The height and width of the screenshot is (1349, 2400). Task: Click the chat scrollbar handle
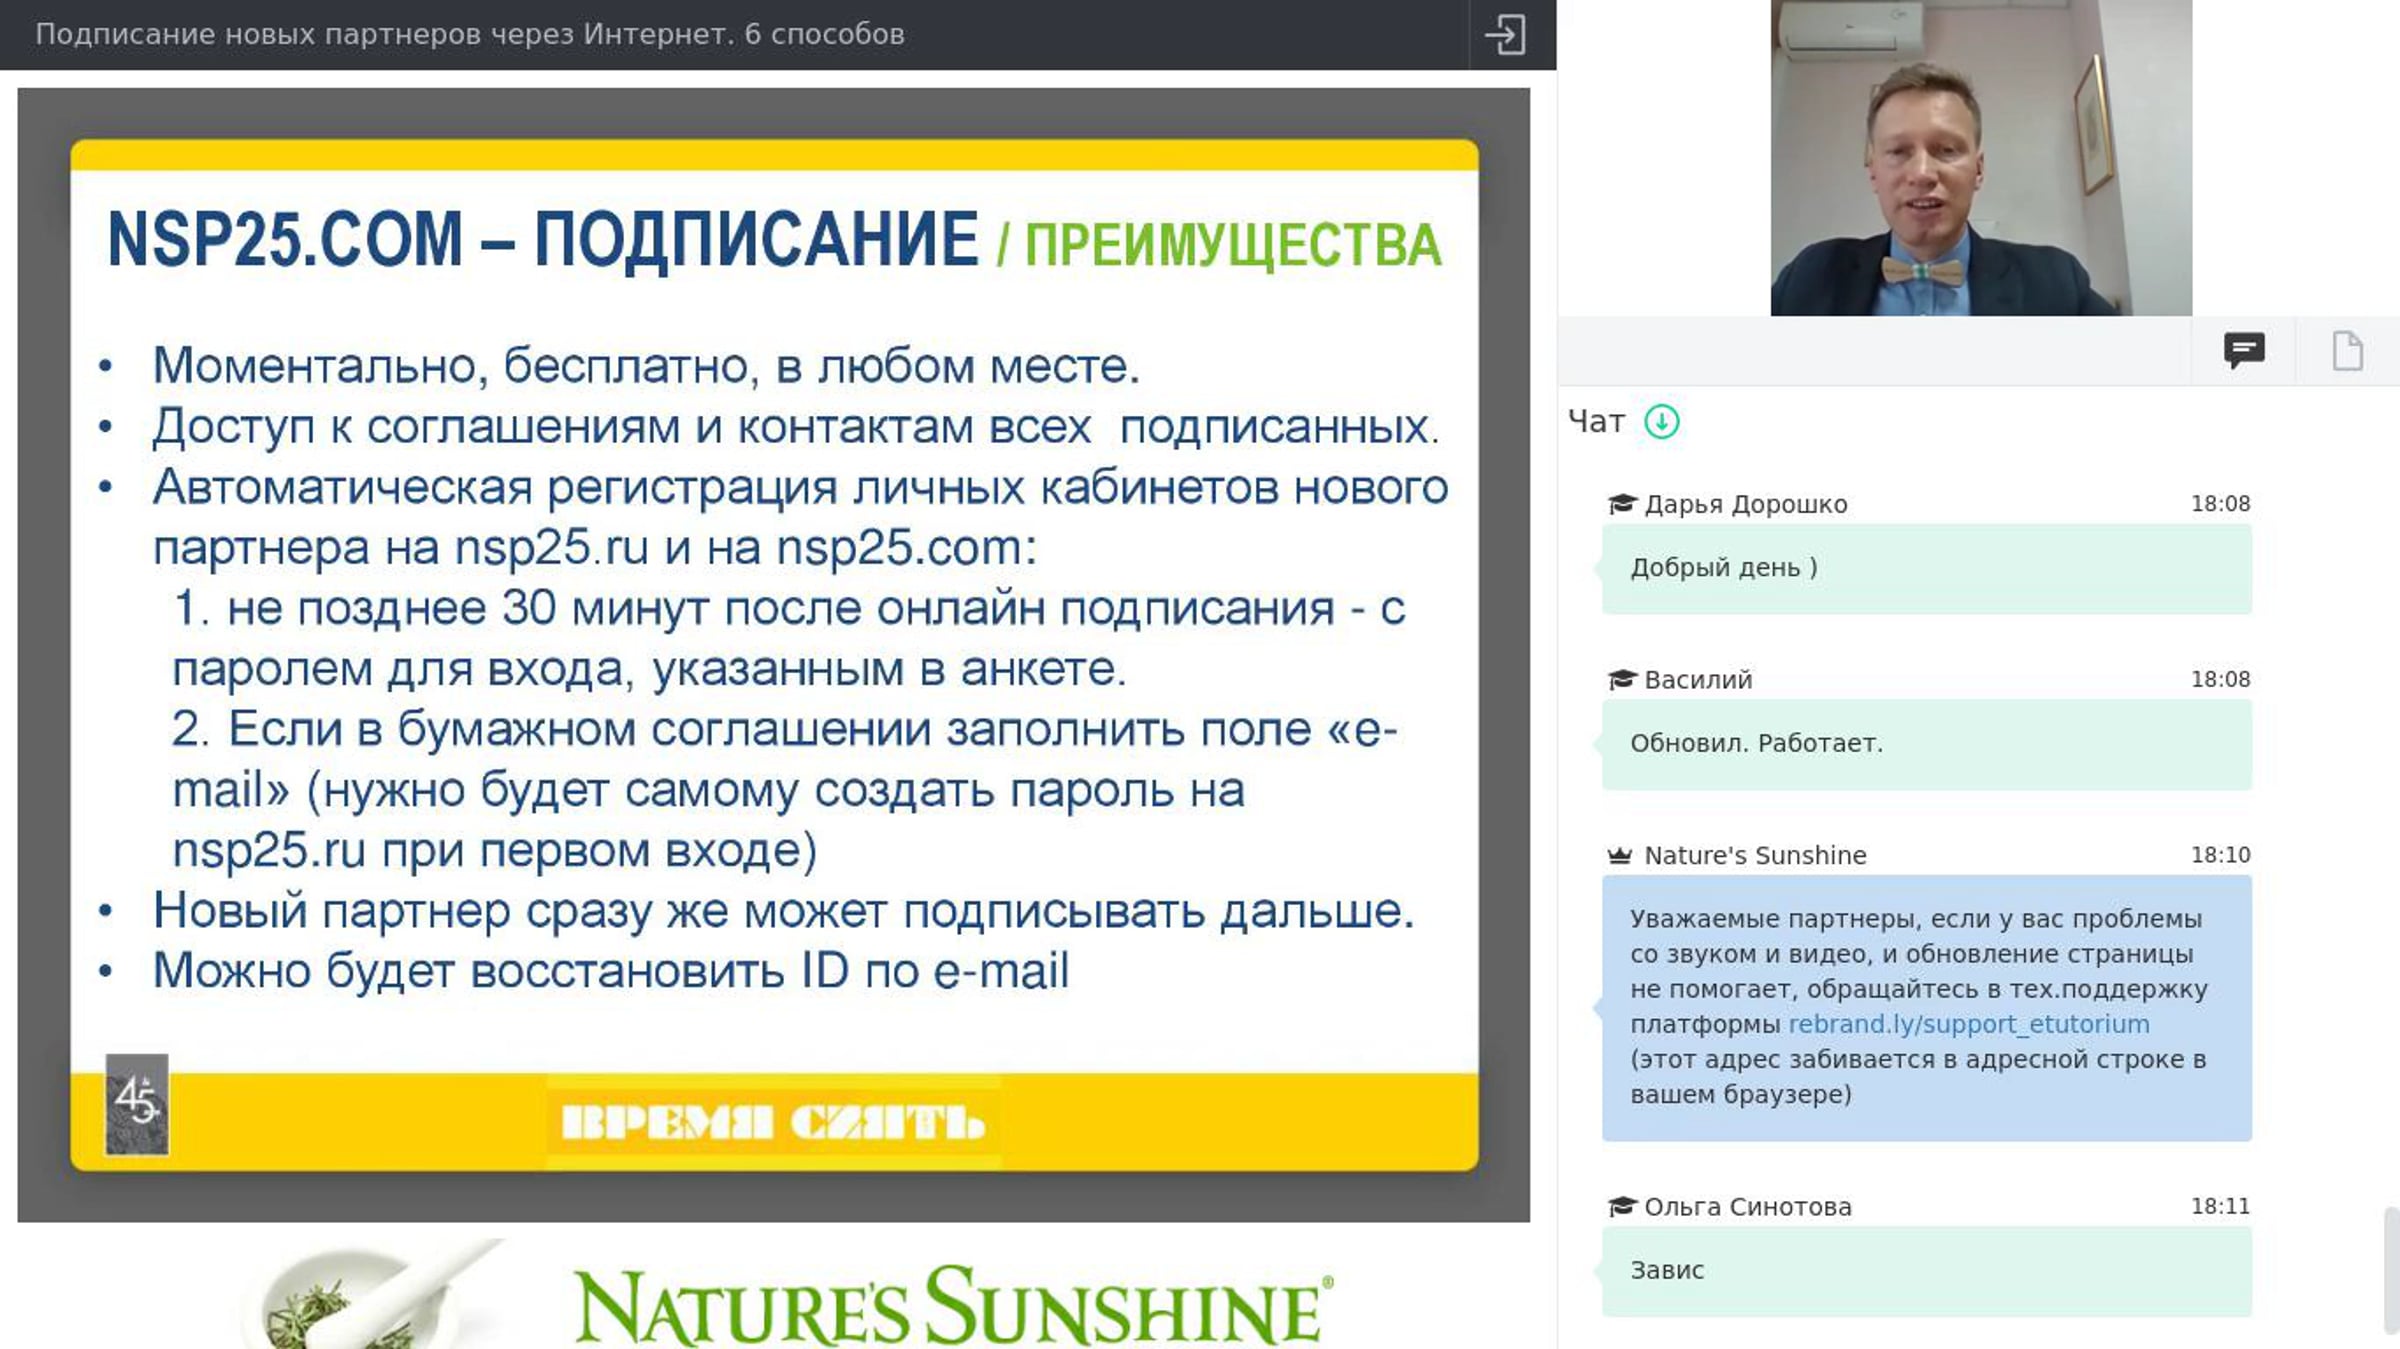(x=2391, y=1270)
